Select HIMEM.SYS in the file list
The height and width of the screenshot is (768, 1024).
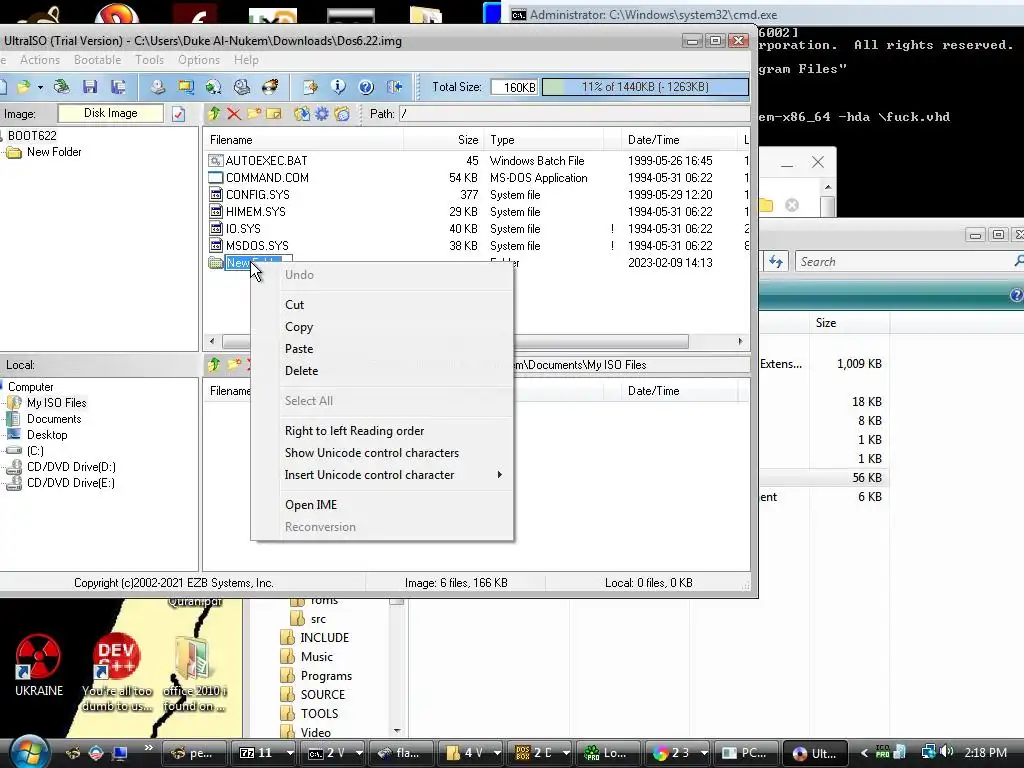(255, 212)
